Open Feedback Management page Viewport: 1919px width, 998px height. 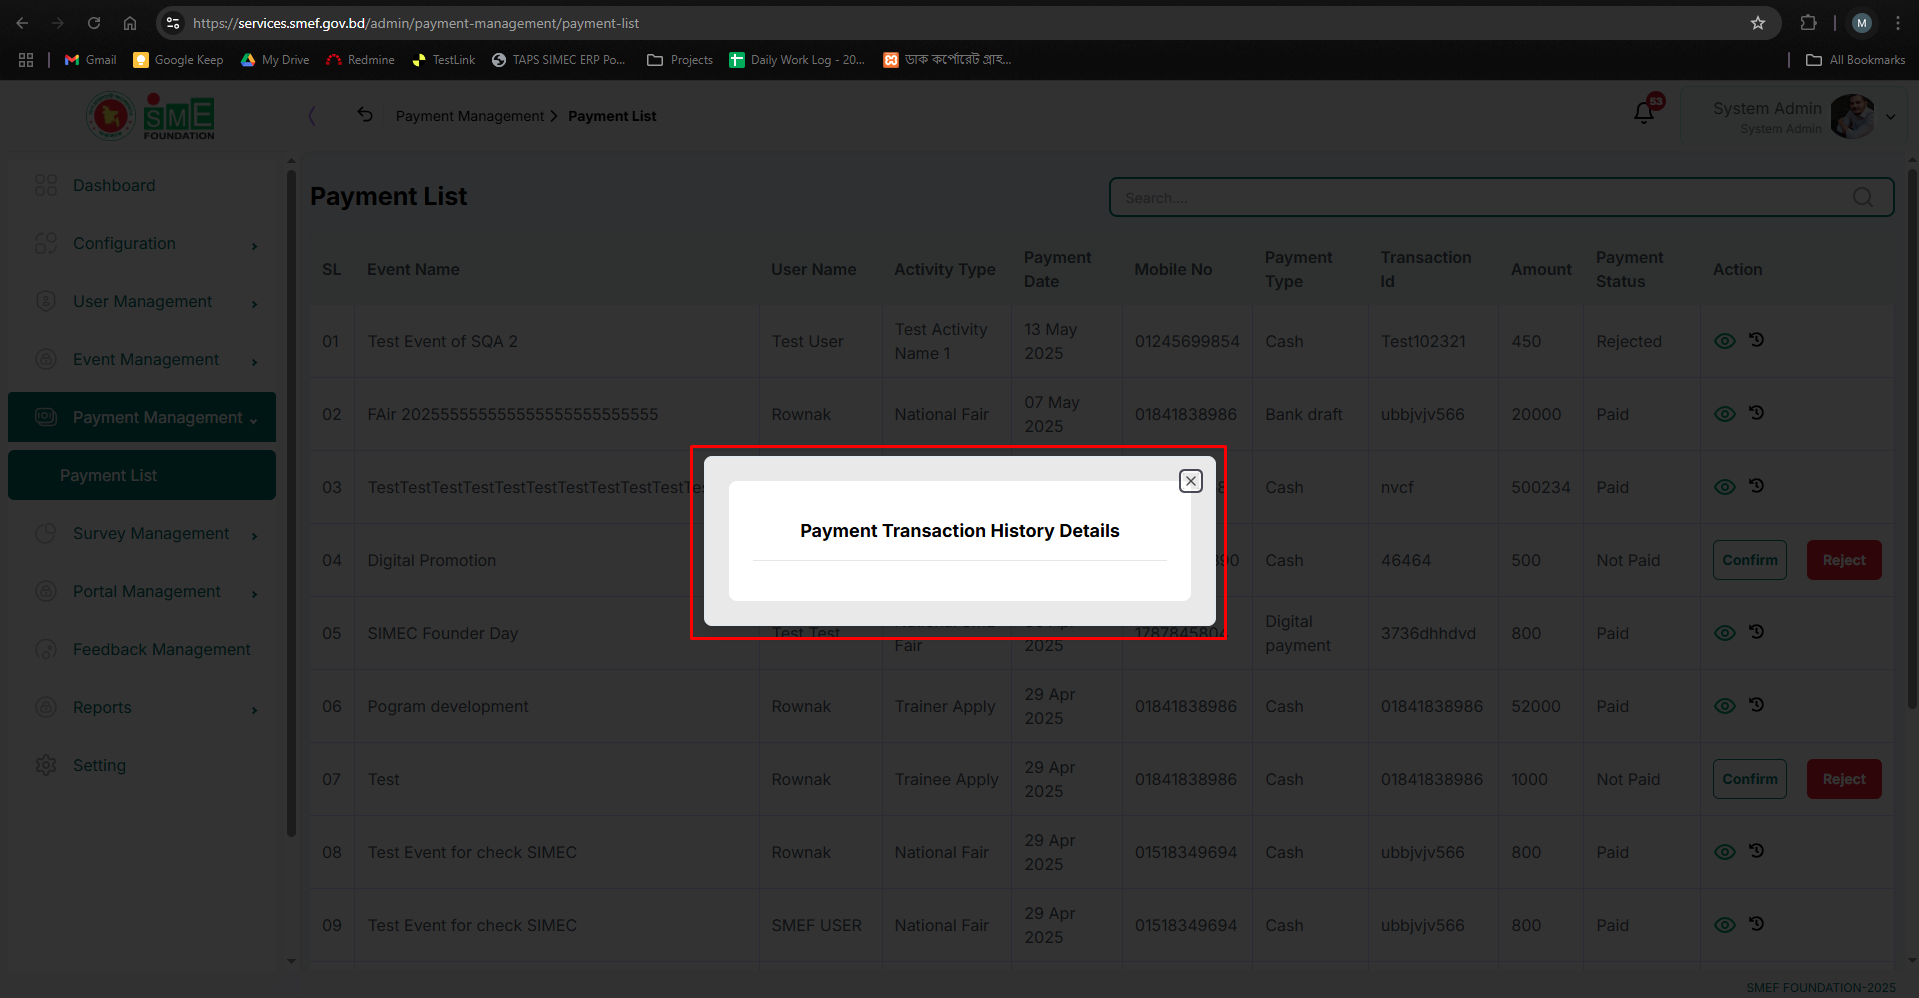click(x=142, y=649)
